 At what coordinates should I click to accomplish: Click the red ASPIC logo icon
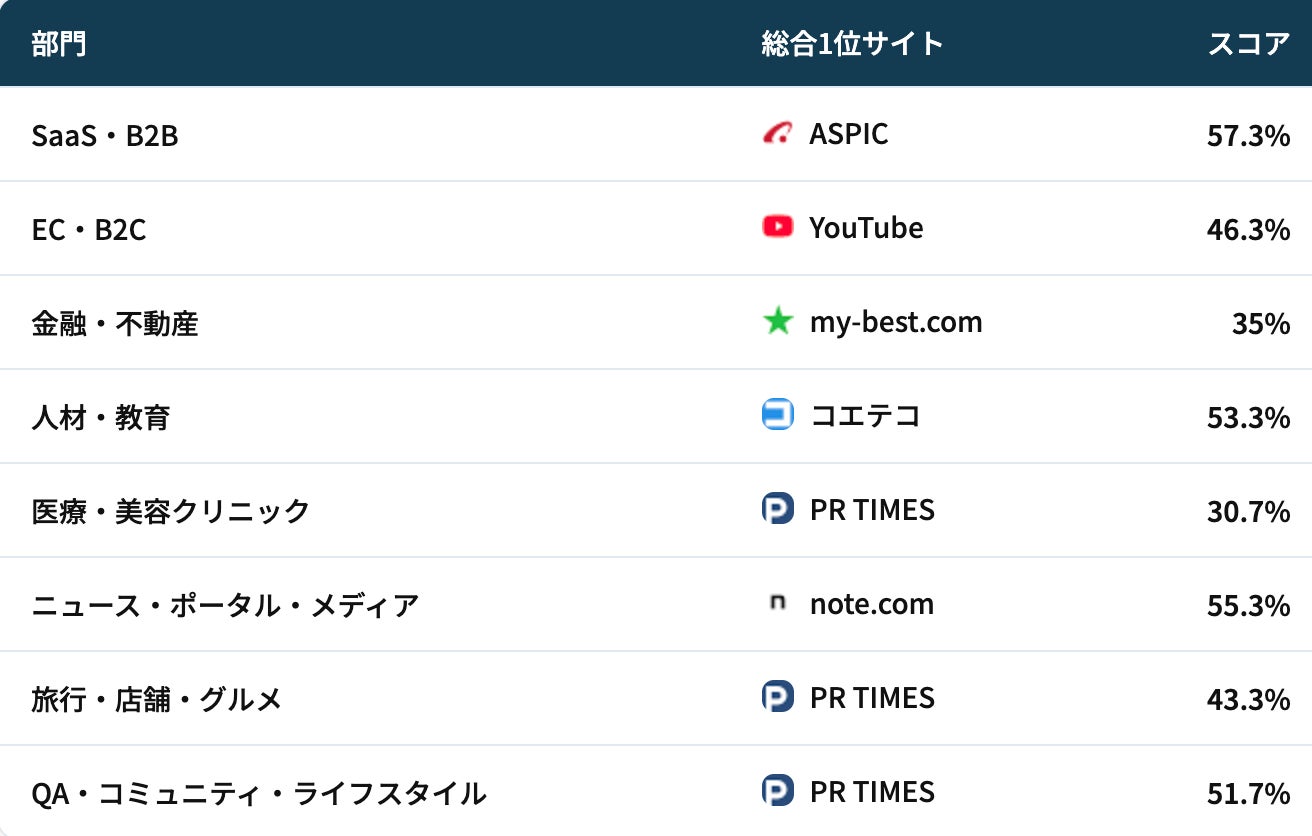pyautogui.click(x=777, y=133)
